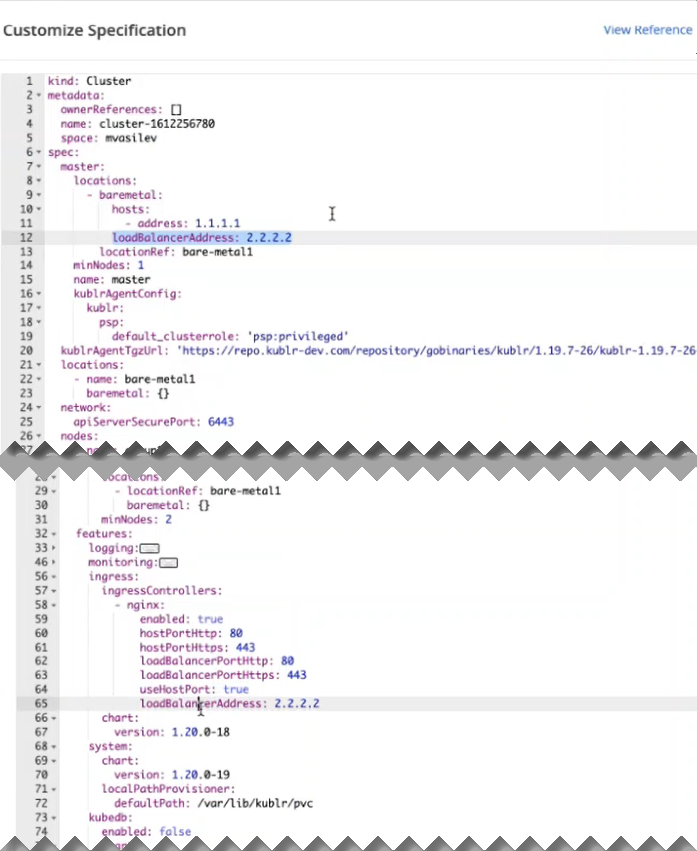Expand the folded monitoring block on line 46

tap(53, 562)
